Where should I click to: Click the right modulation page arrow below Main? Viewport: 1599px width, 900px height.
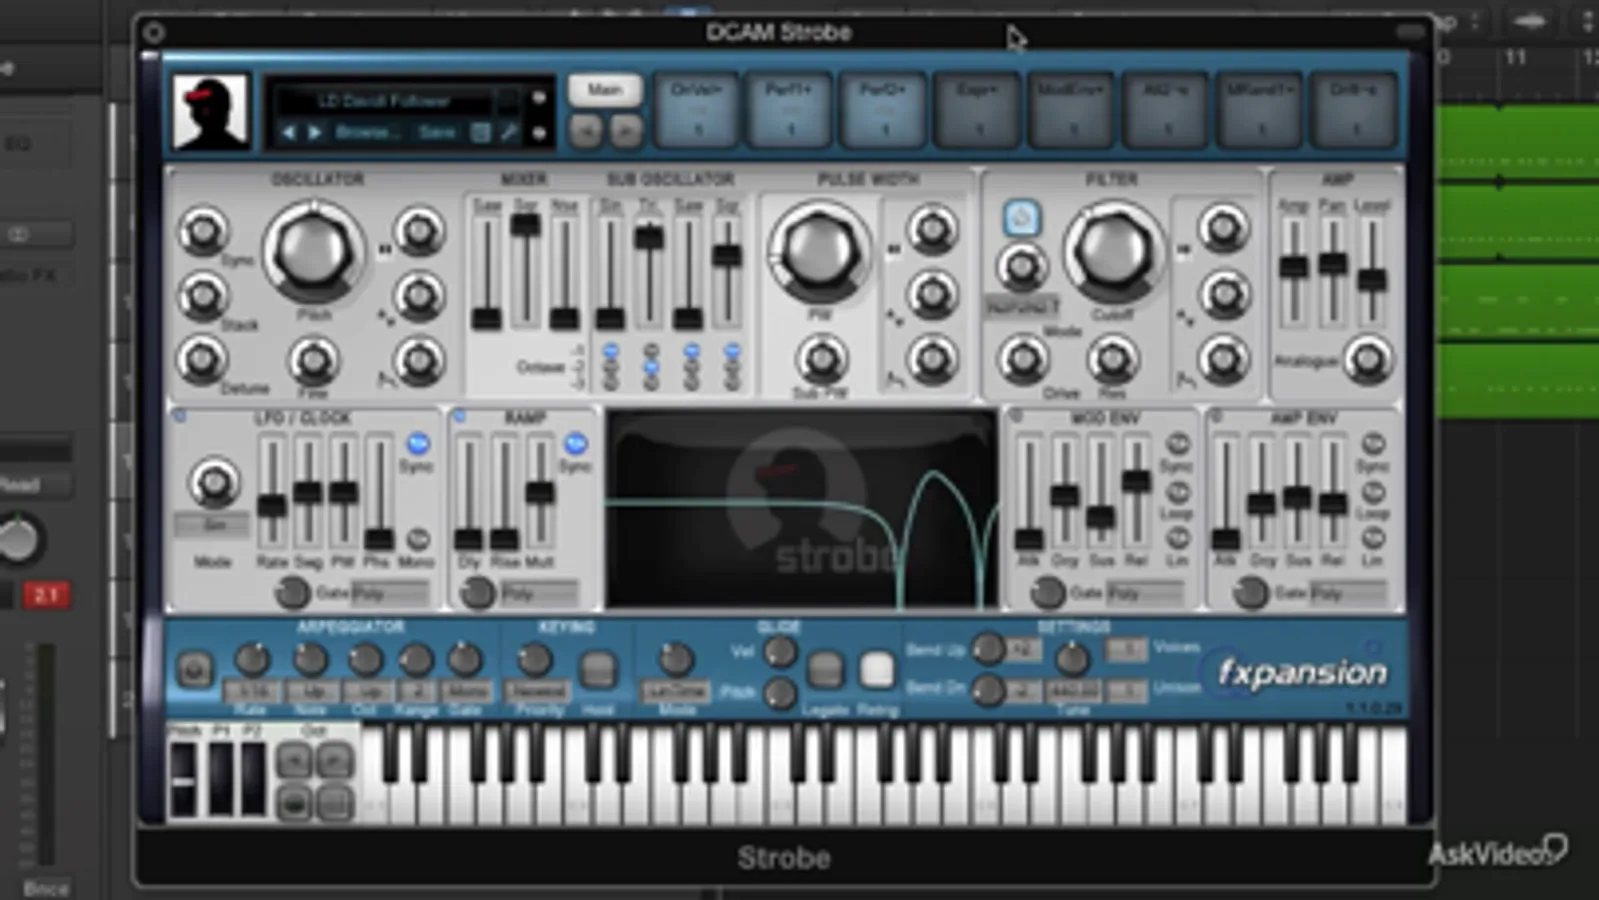tap(624, 131)
